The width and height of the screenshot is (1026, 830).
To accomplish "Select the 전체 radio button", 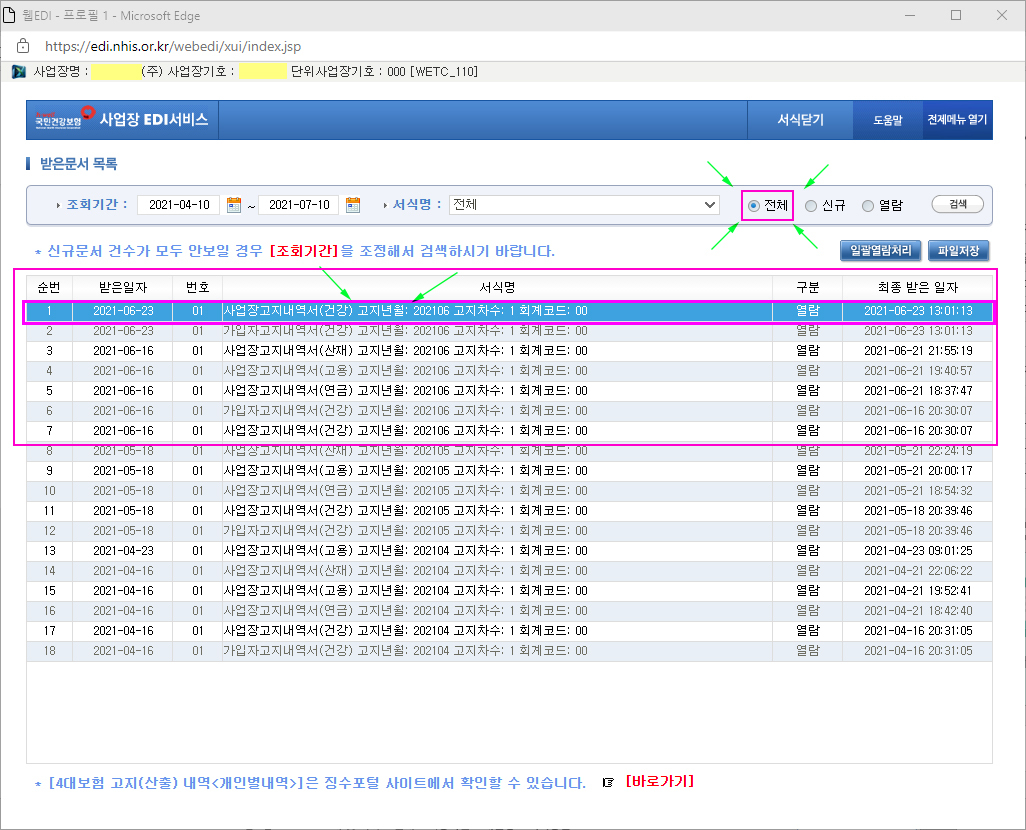I will coord(754,206).
